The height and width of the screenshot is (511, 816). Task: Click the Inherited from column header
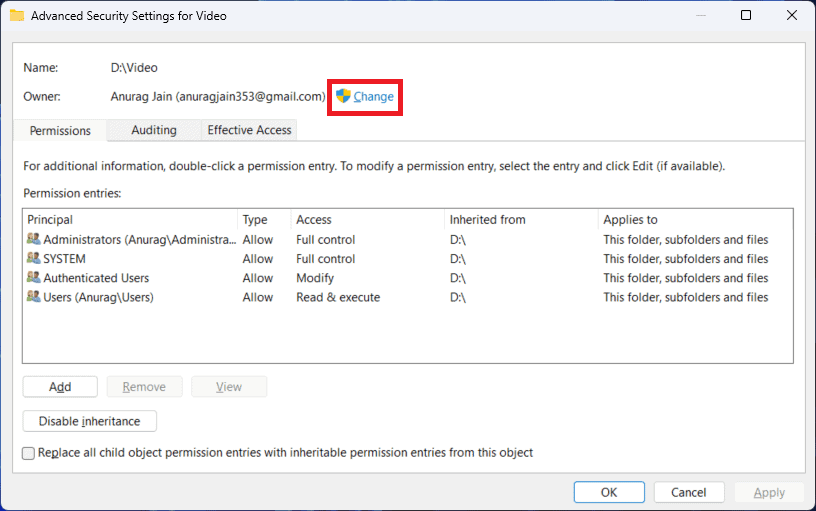tap(487, 220)
